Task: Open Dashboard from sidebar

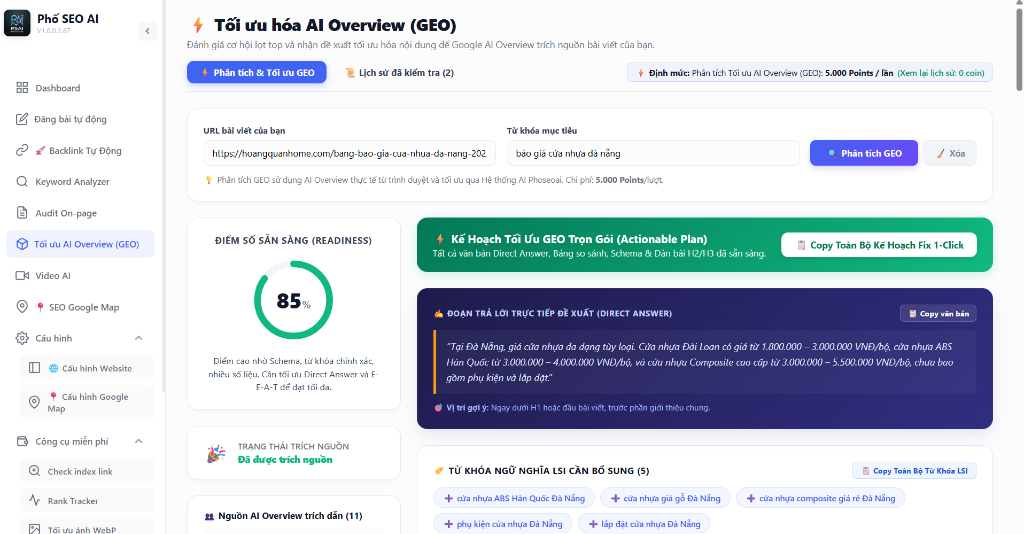Action: coord(80,87)
